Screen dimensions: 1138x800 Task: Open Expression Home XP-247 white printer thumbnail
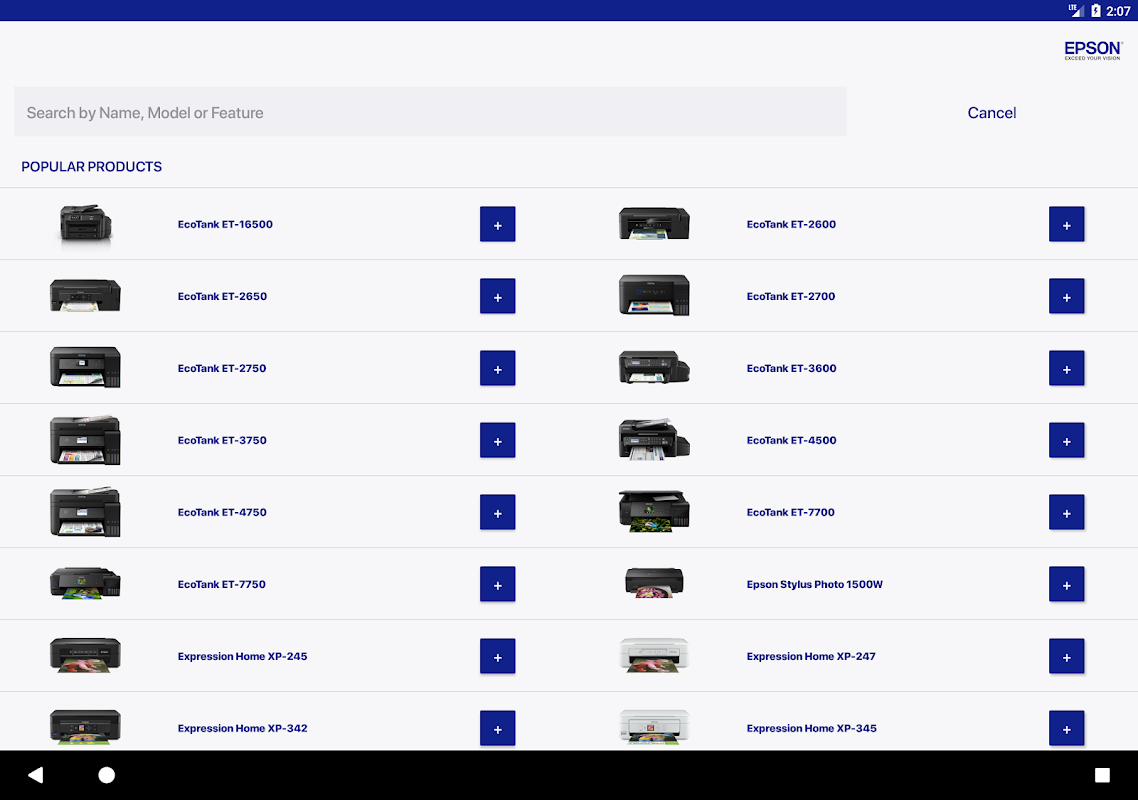tap(654, 656)
